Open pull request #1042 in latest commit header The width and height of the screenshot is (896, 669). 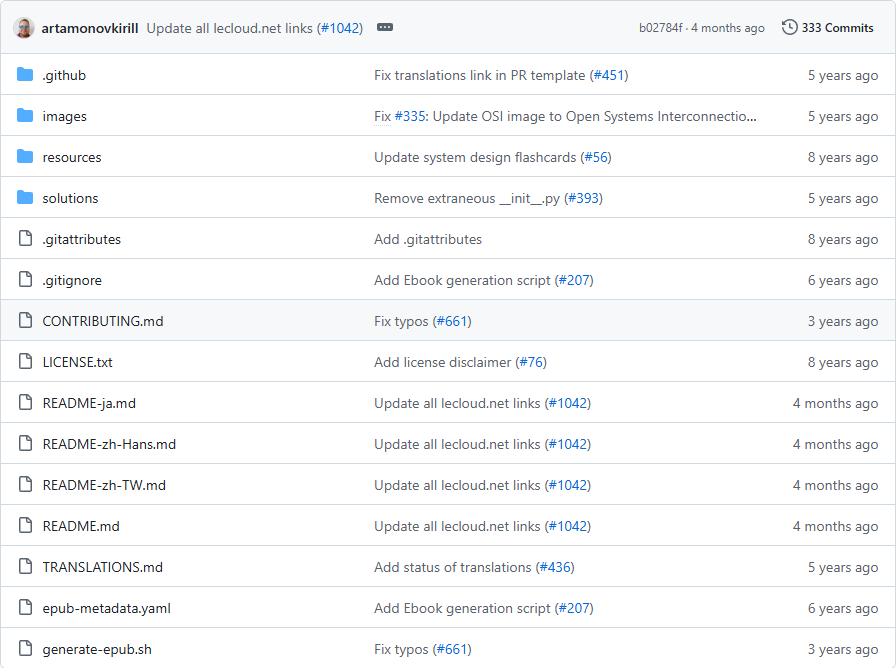340,28
